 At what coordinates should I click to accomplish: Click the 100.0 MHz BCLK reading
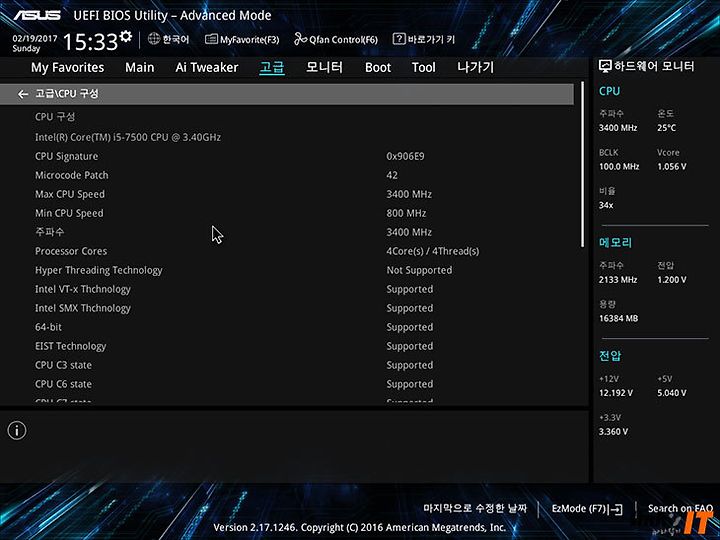(619, 166)
